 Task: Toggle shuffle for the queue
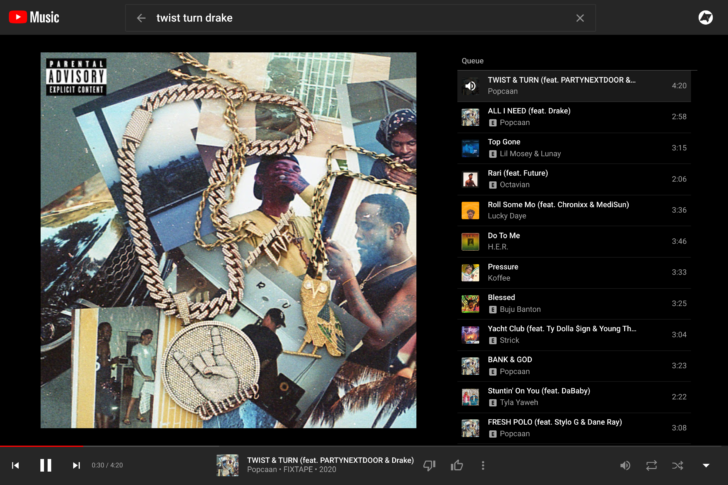pyautogui.click(x=677, y=465)
